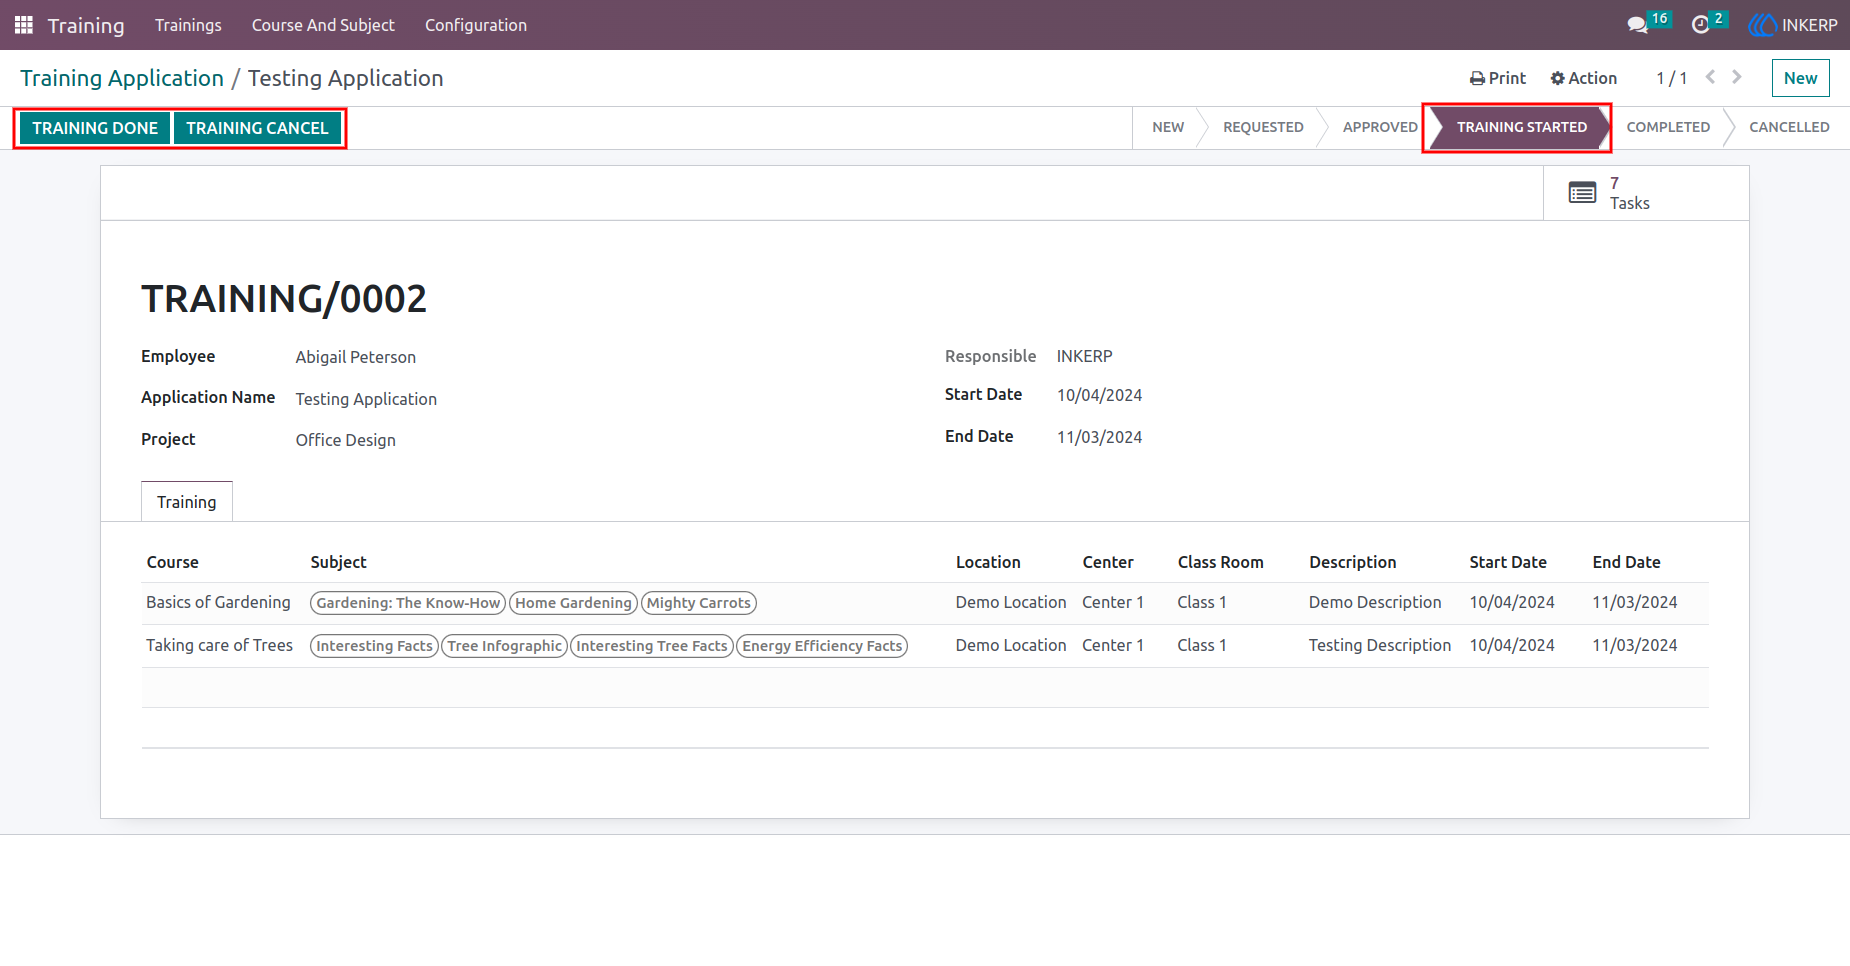Open employee Abigail Peterson link

coord(356,357)
